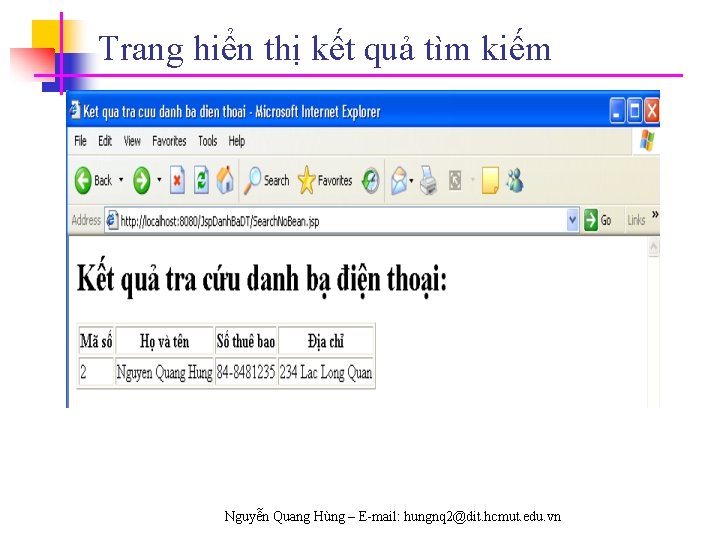This screenshot has width=720, height=540.
Task: Click the Links toolbar label
Action: point(636,220)
